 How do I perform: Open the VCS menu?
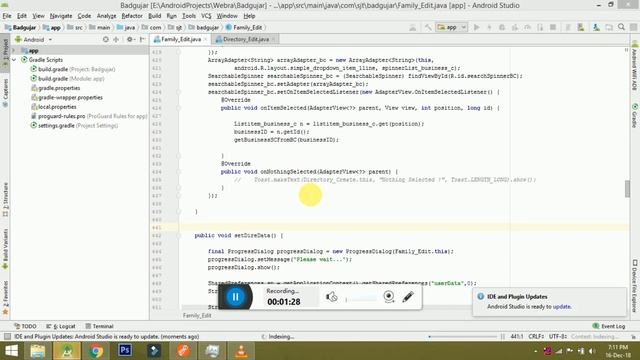(206, 16)
